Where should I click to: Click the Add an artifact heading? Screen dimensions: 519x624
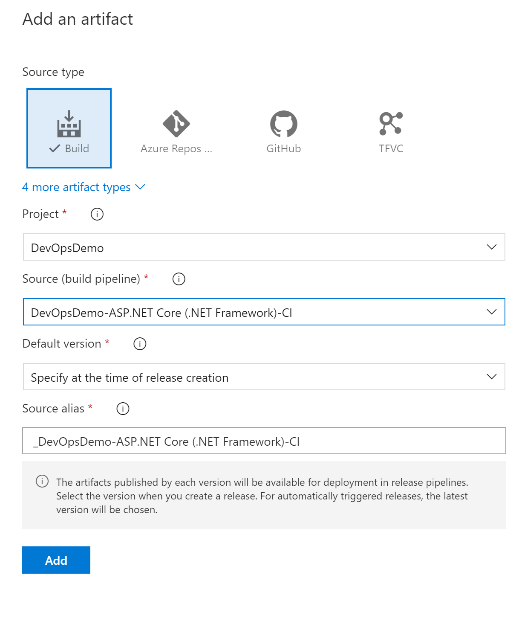pos(78,19)
